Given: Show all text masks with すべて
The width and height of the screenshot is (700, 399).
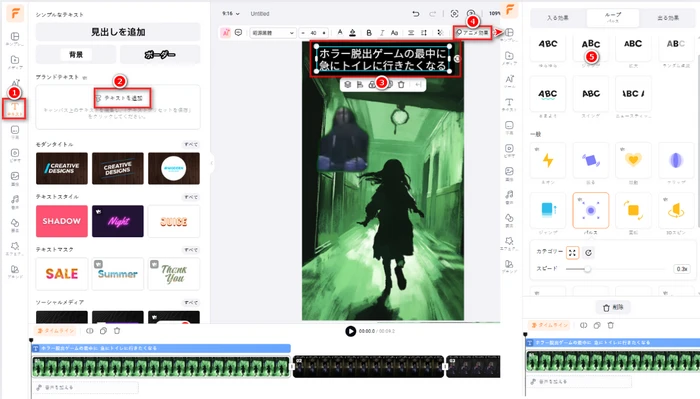Looking at the screenshot, I should (191, 249).
